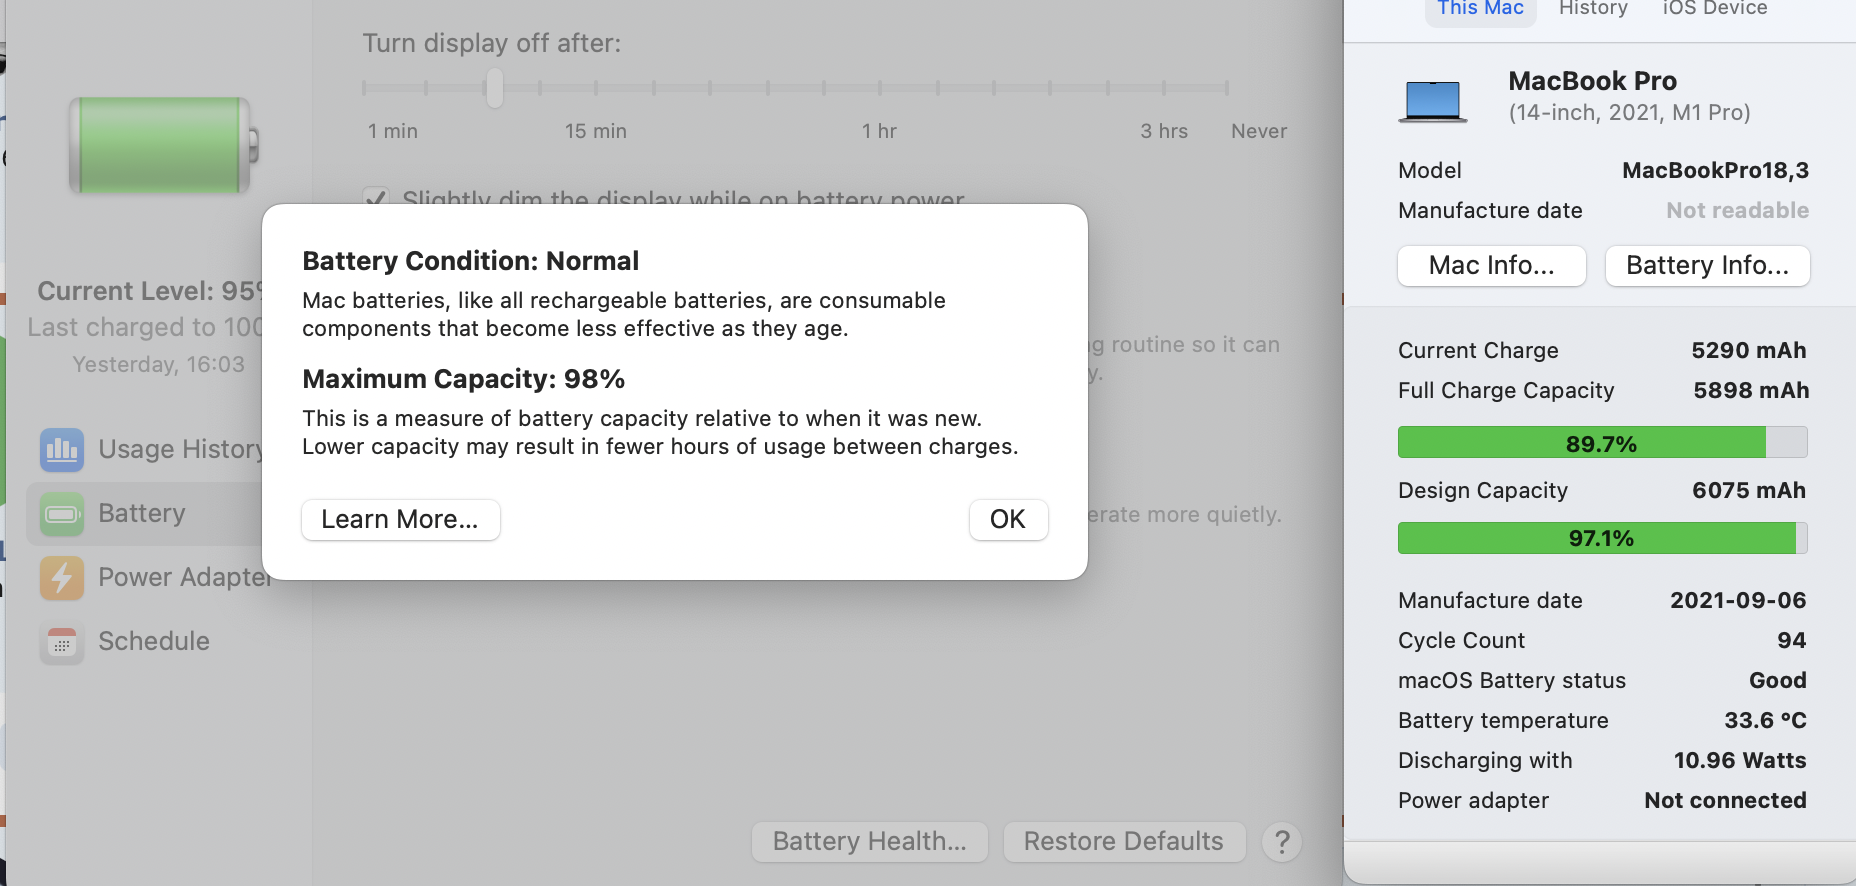This screenshot has width=1856, height=886.
Task: Click the 1 hr label on display slider
Action: point(880,131)
